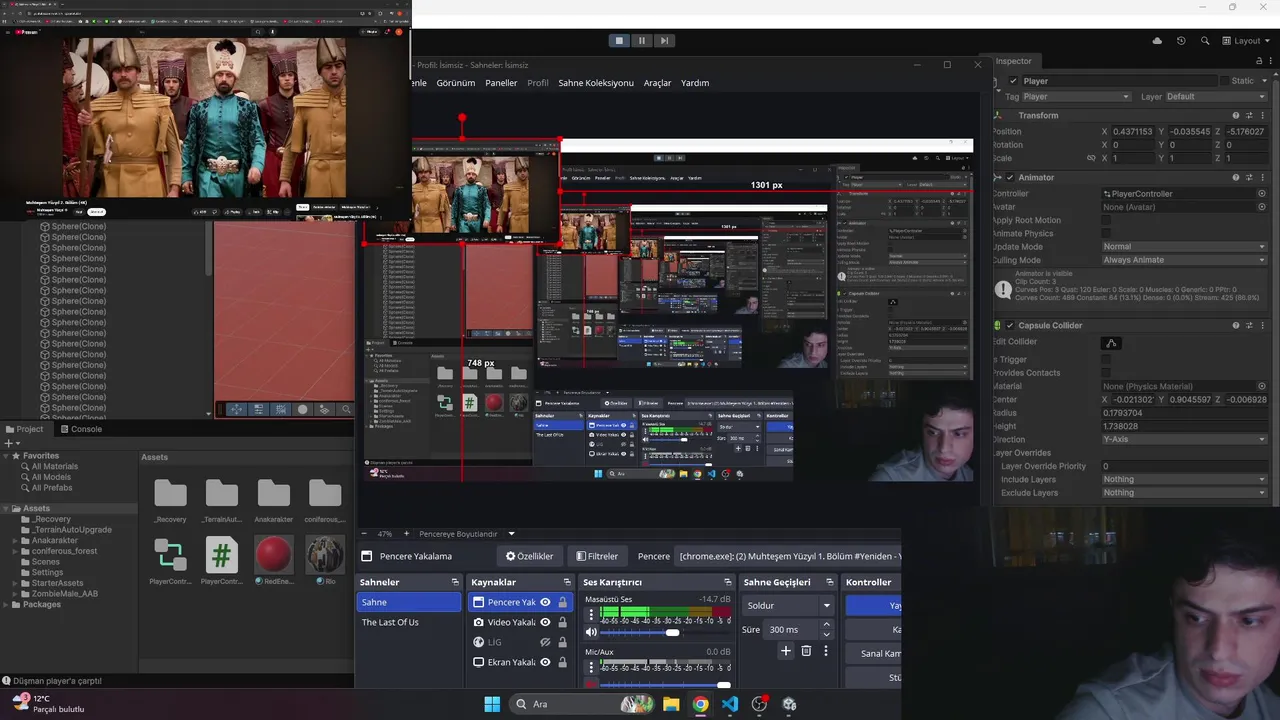The height and width of the screenshot is (720, 1280).
Task: Open Transform component help icon
Action: coord(1235,115)
